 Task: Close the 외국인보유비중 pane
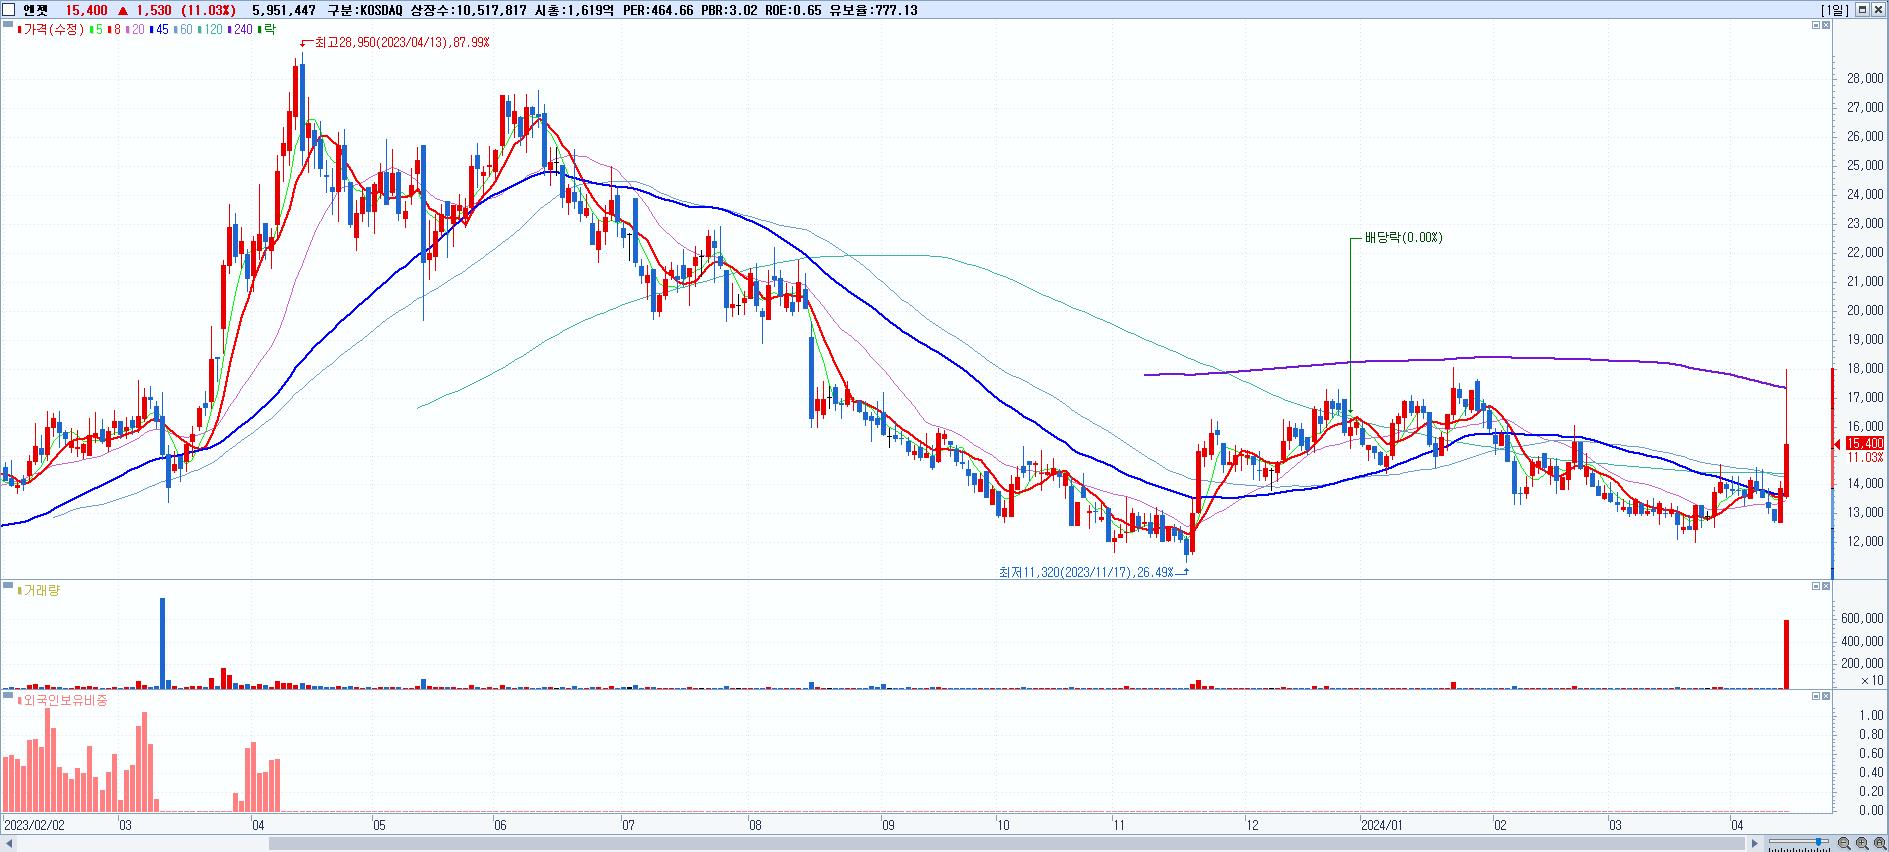[1826, 696]
